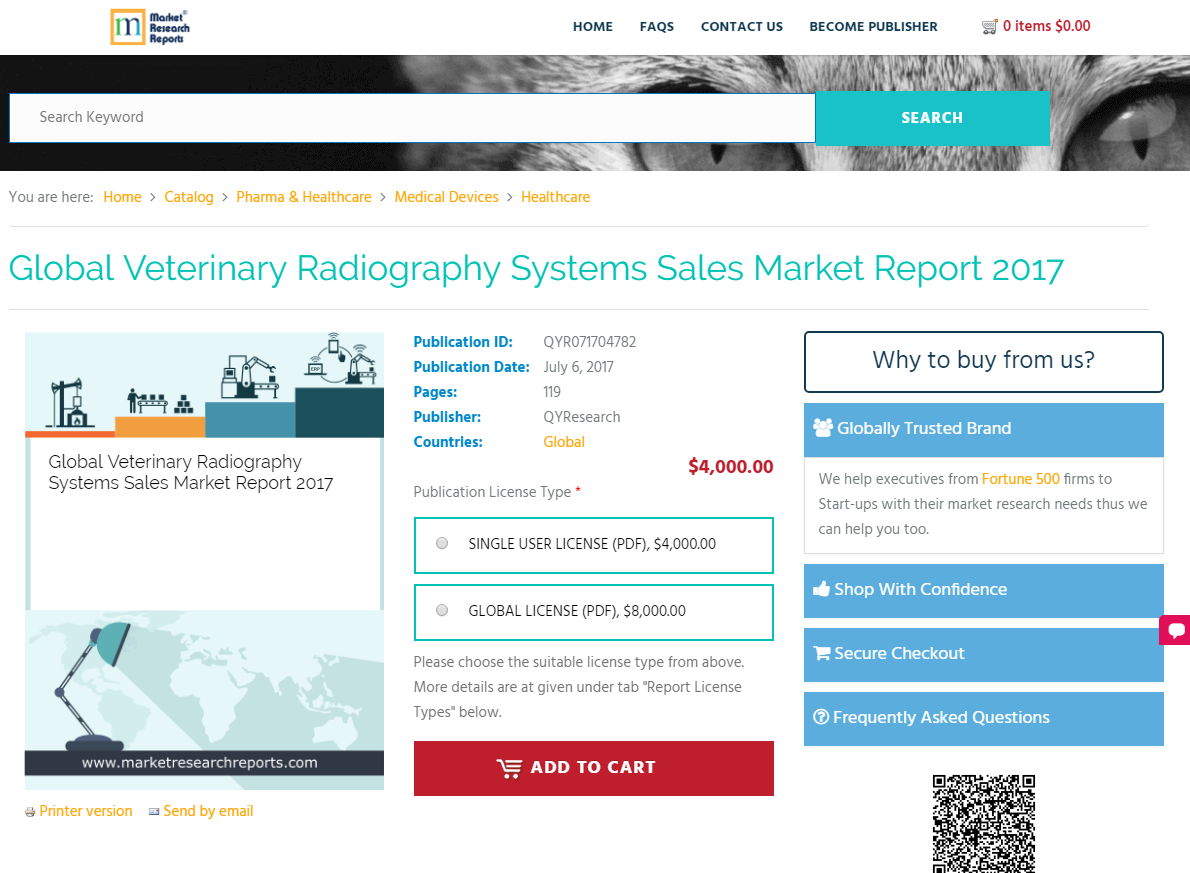Click the Global countries link
Viewport: 1190px width, 873px height.
click(x=564, y=441)
